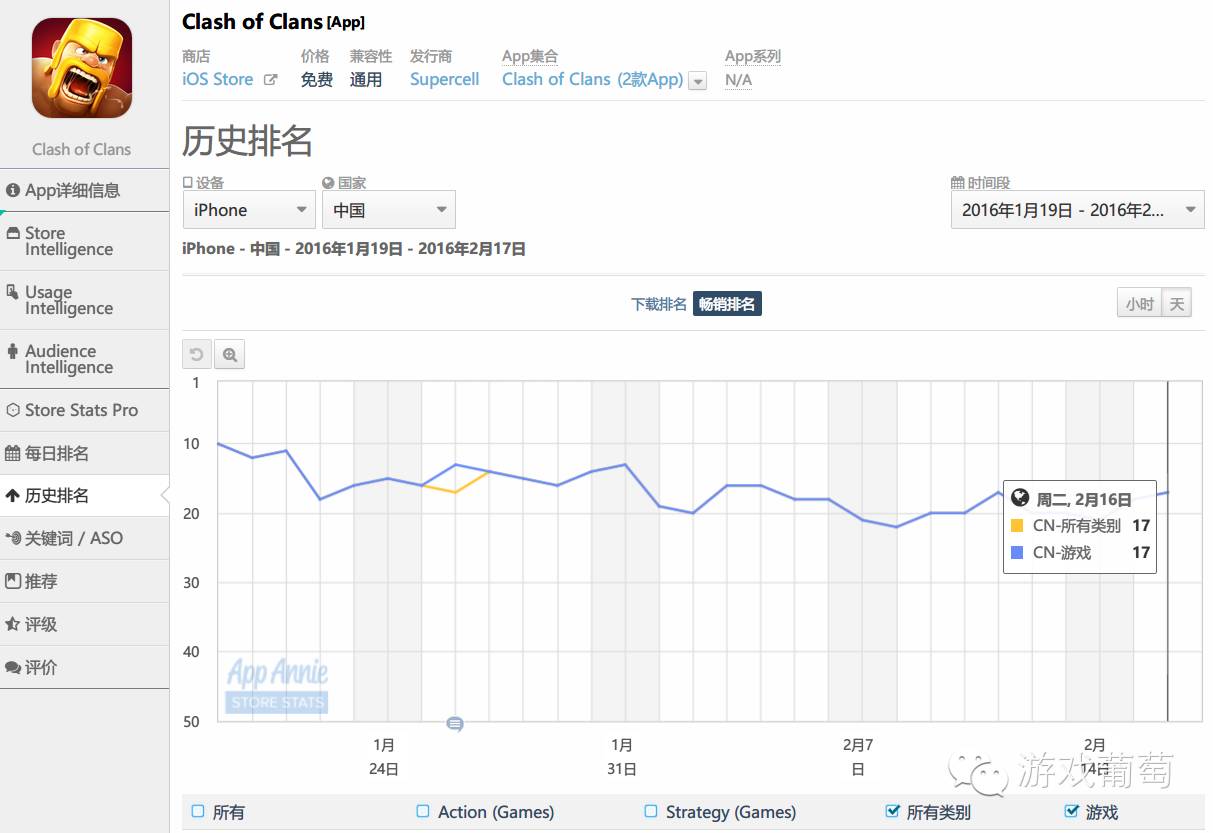Click the reset zoom icon above the chart
The width and height of the screenshot is (1213, 833).
click(x=196, y=354)
